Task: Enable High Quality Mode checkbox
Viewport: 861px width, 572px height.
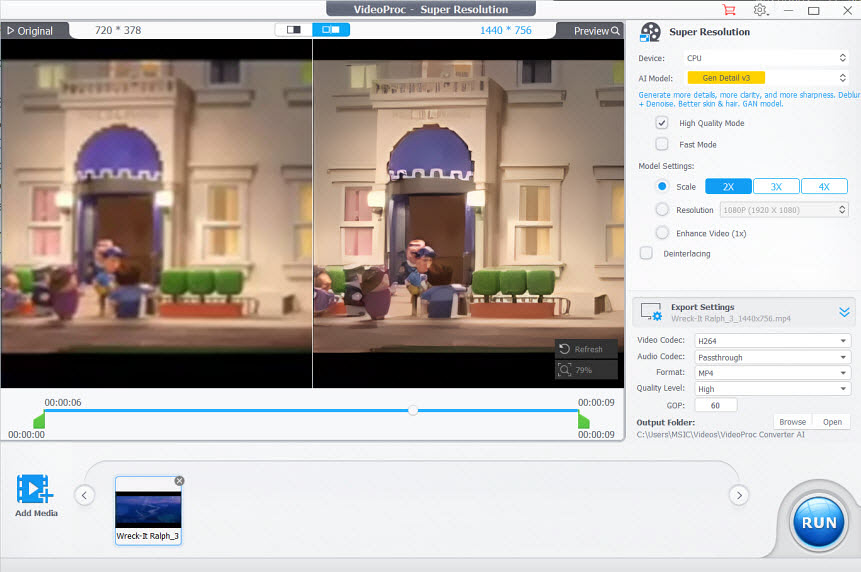Action: pos(662,123)
